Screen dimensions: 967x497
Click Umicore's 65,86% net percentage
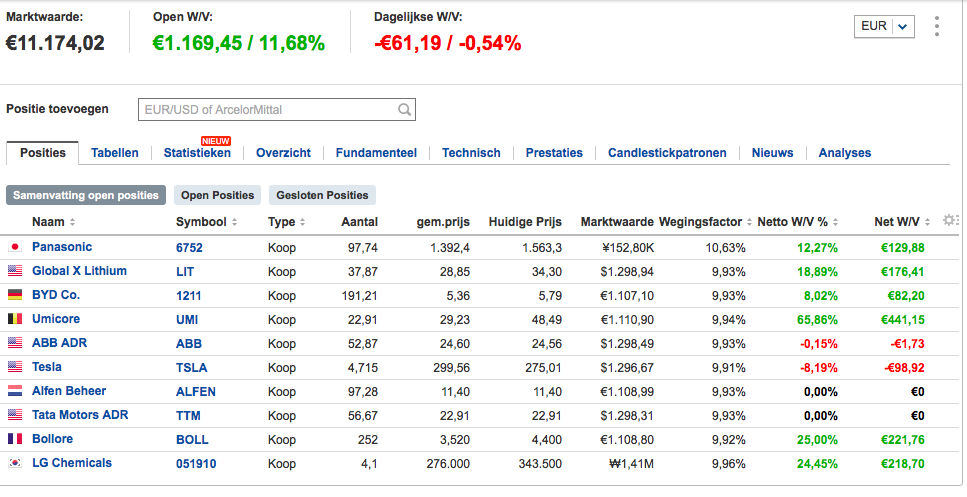pos(817,320)
